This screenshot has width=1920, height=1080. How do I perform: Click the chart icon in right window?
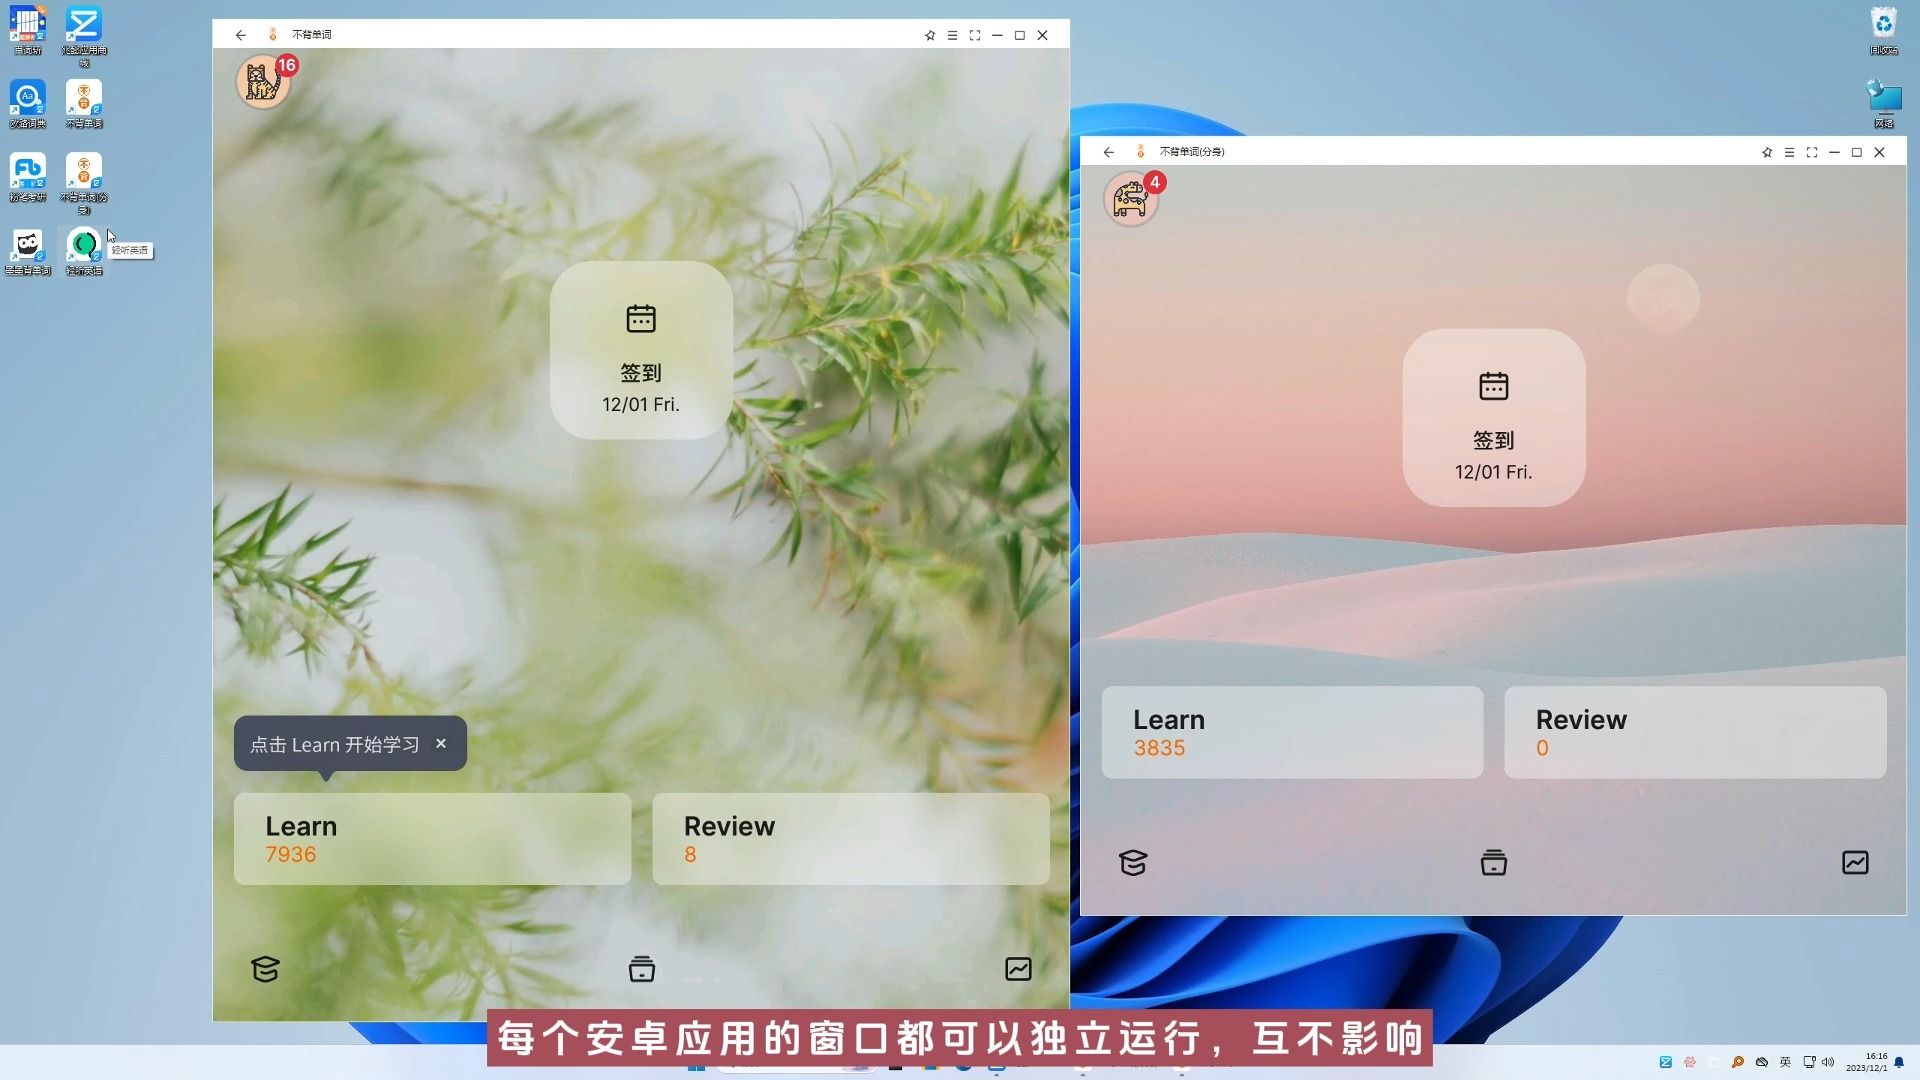coord(1855,861)
